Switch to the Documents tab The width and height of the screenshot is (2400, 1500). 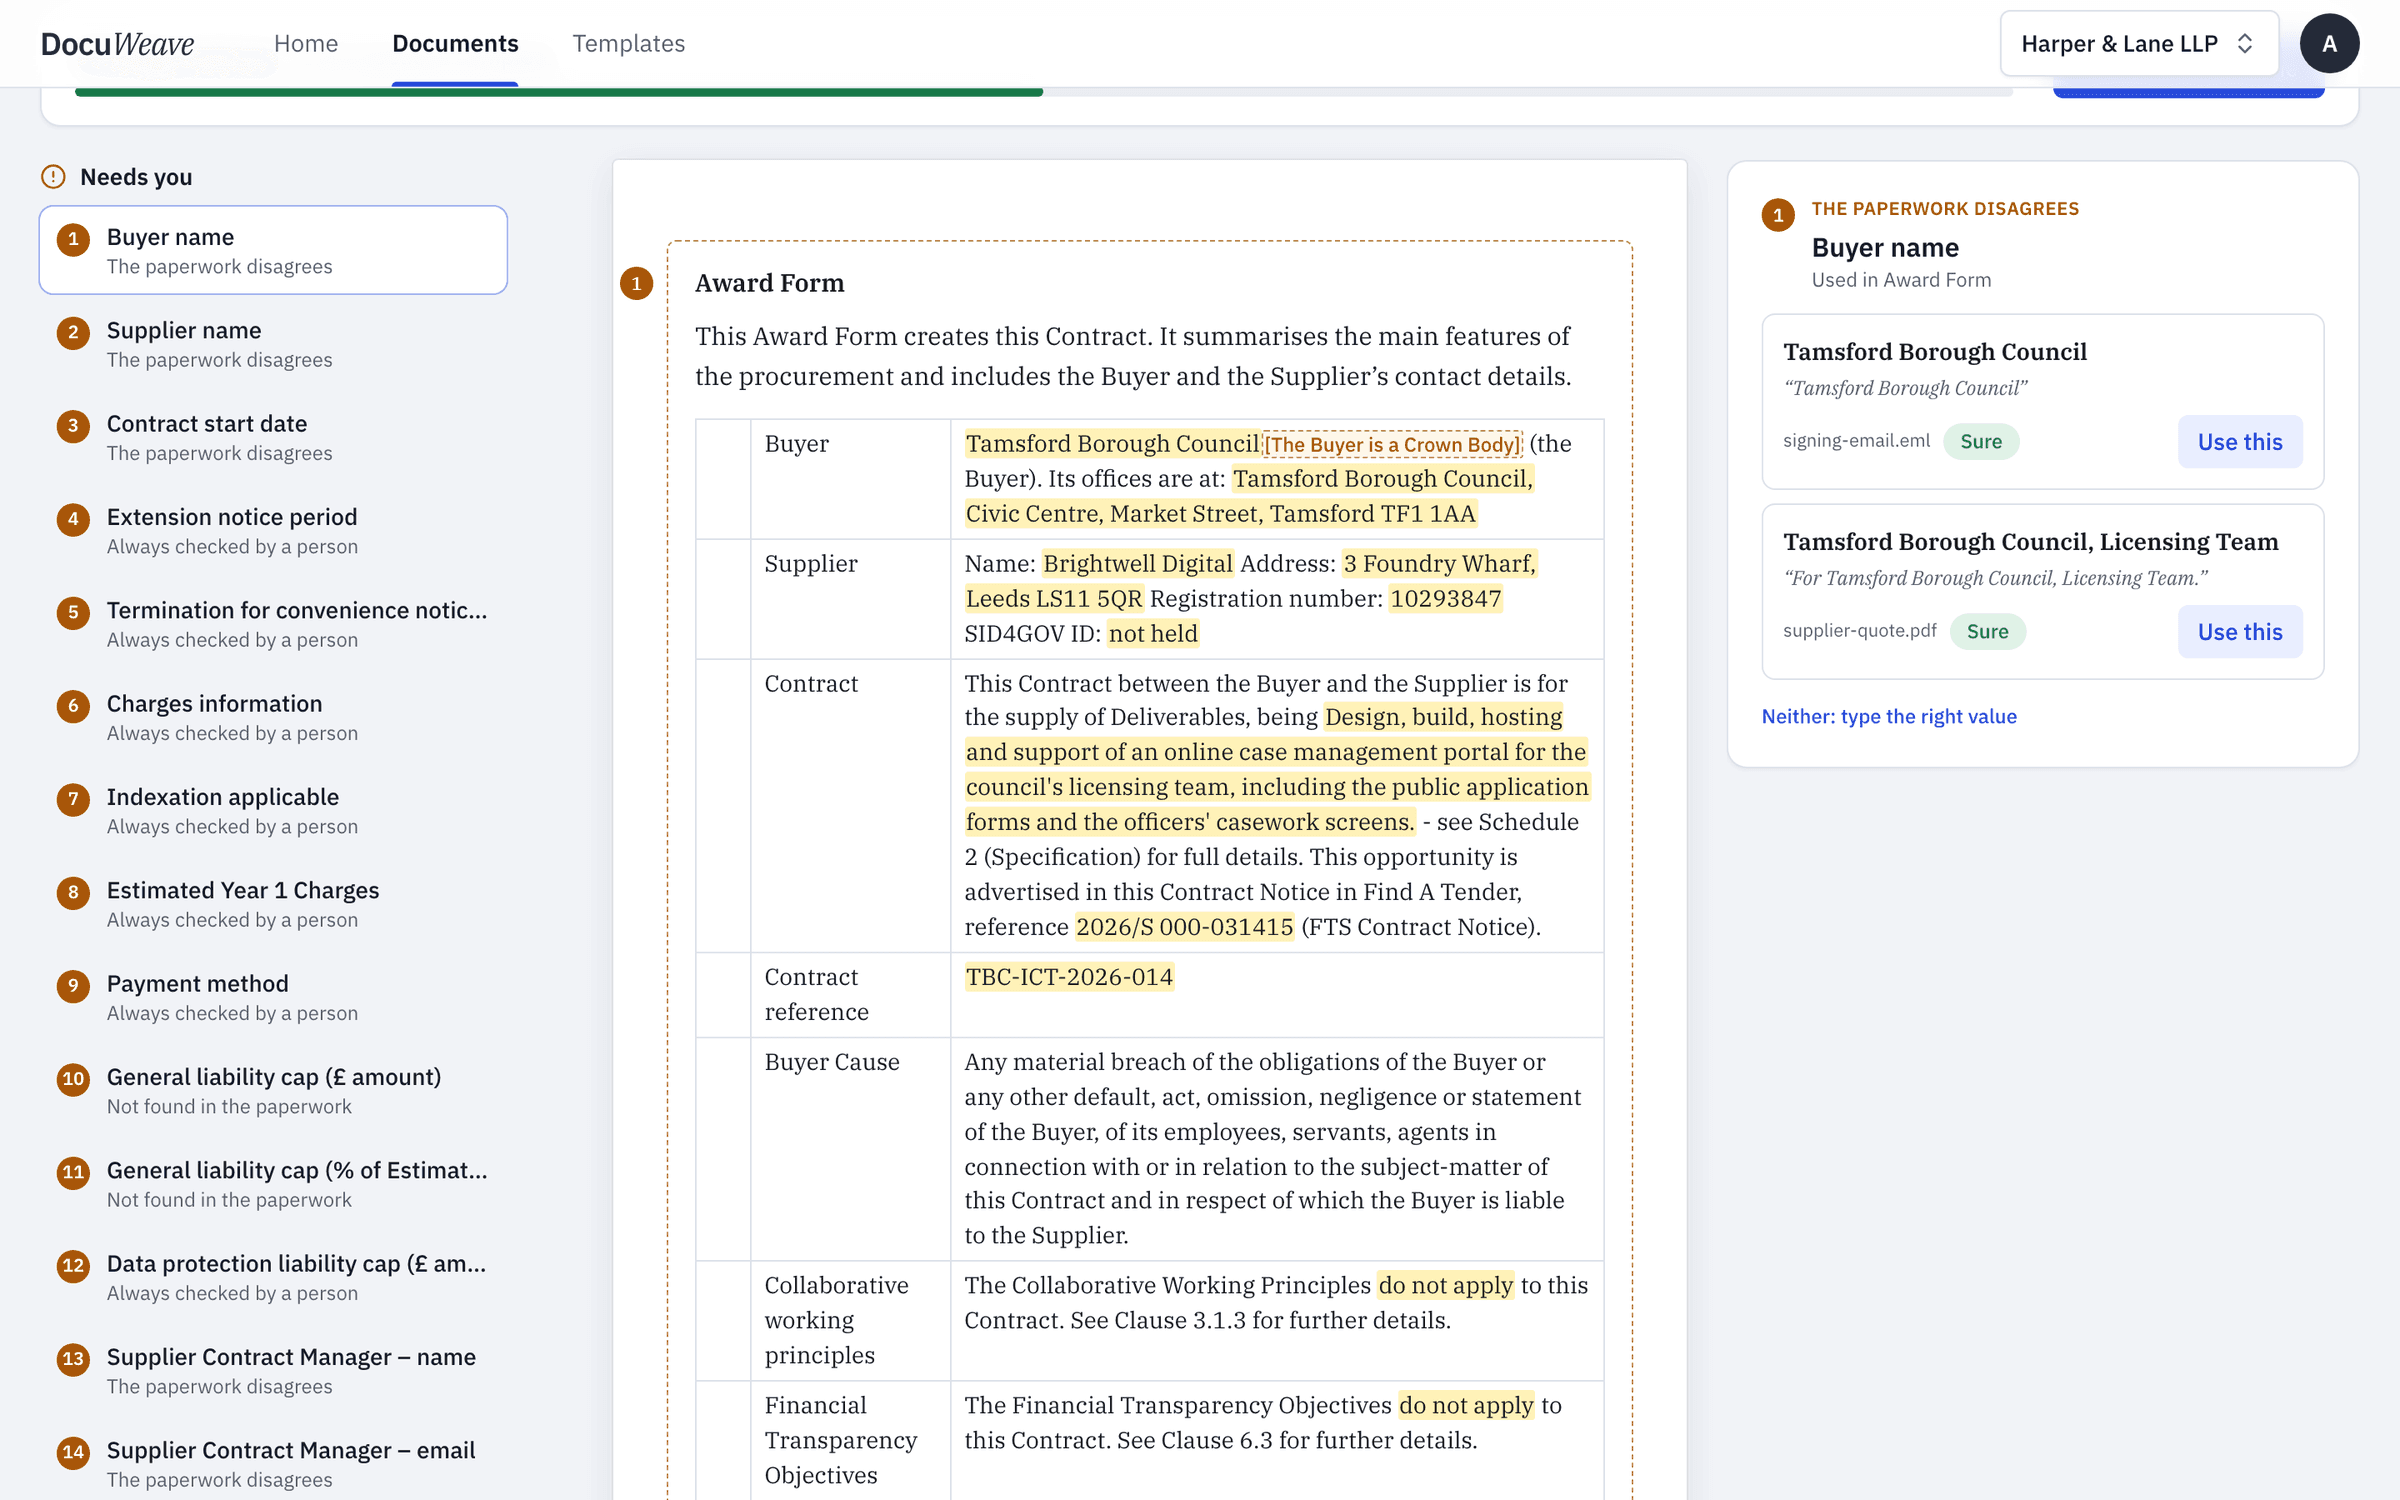[455, 44]
